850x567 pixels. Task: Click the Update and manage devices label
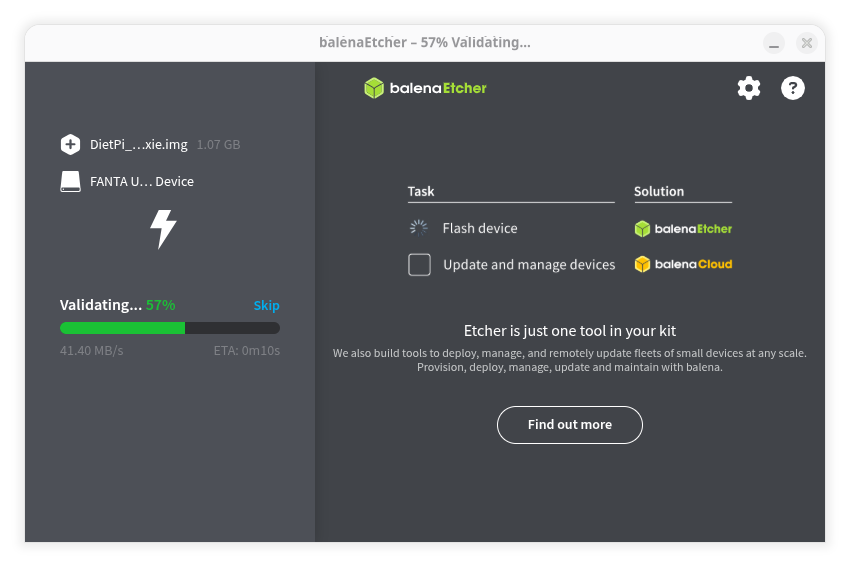[x=529, y=265]
